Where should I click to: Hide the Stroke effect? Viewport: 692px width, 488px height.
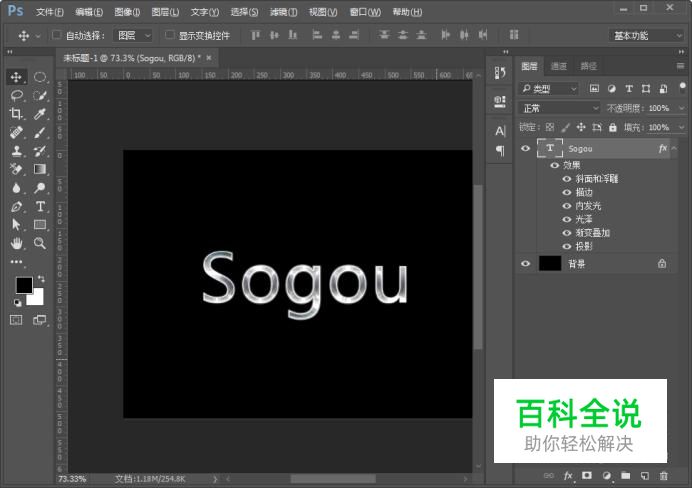click(x=567, y=192)
